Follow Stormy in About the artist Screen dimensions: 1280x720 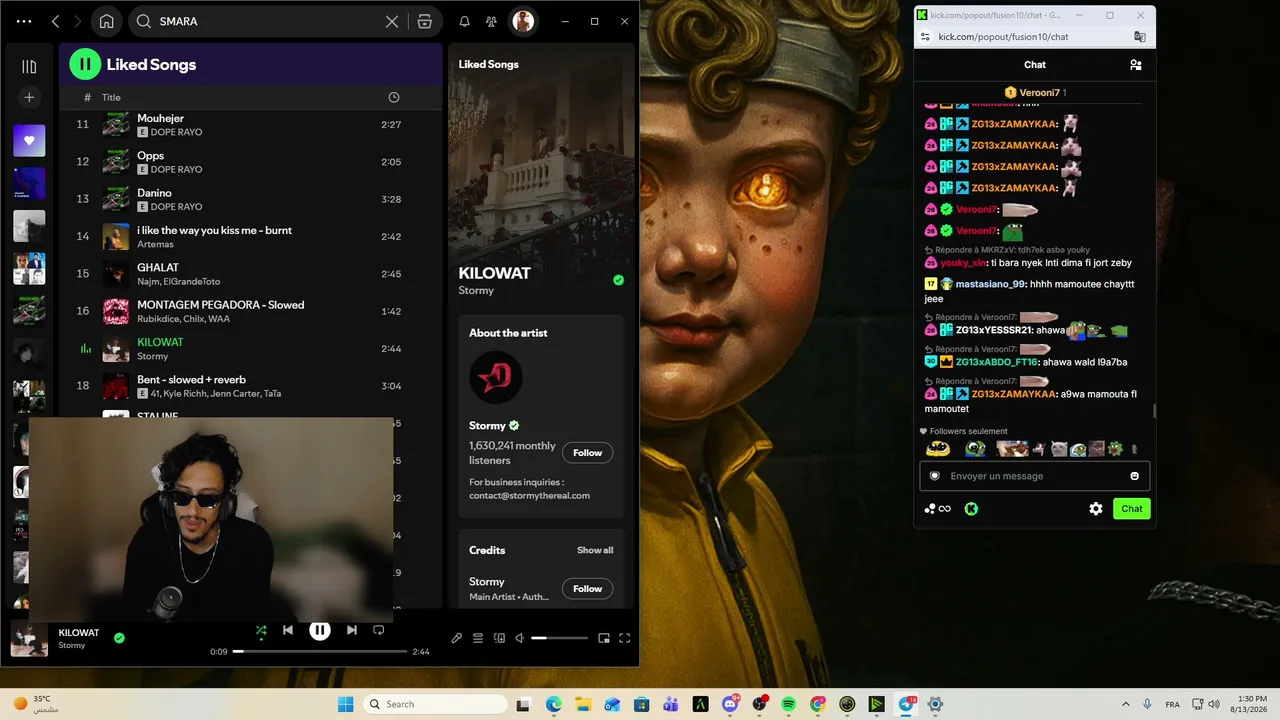coord(587,453)
